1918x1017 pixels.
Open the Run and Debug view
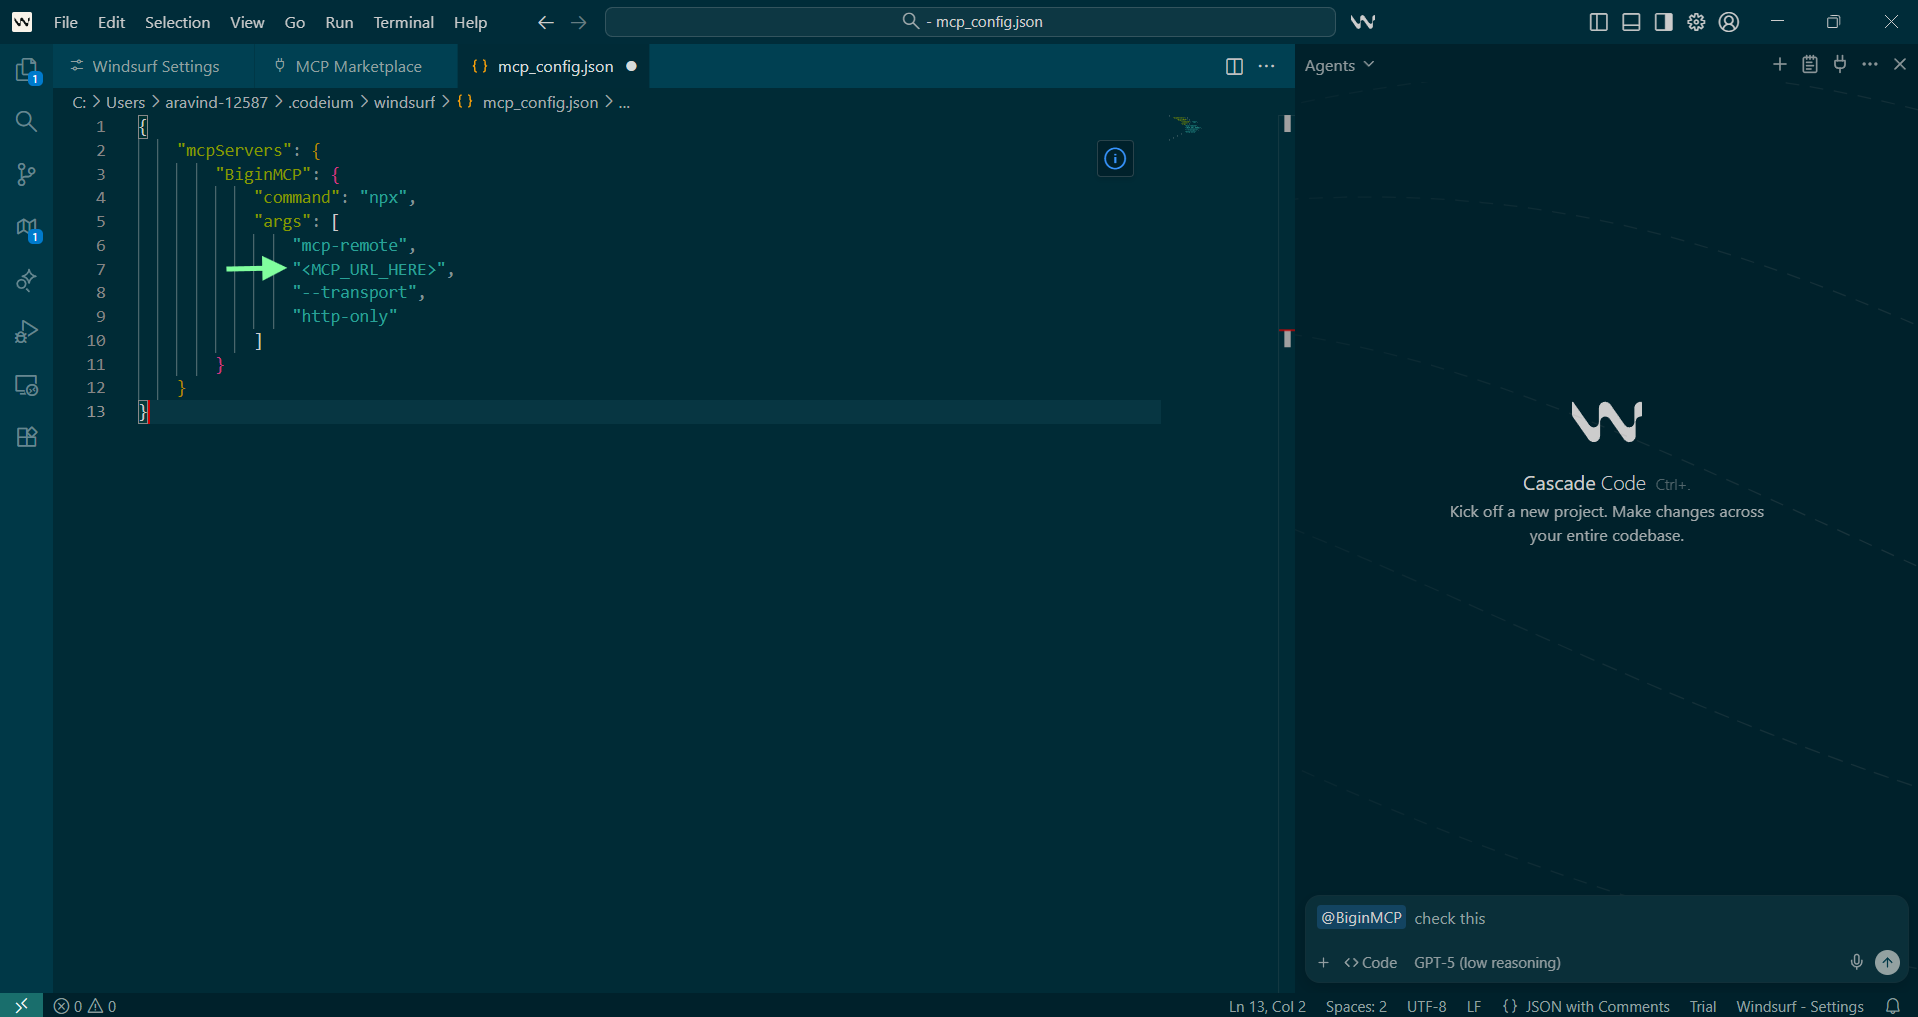27,332
